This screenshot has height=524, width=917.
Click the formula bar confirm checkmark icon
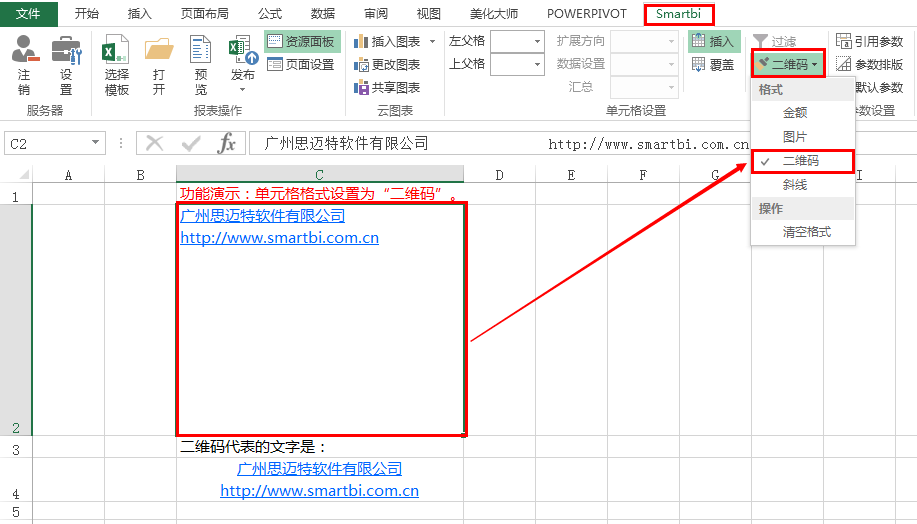tap(191, 143)
